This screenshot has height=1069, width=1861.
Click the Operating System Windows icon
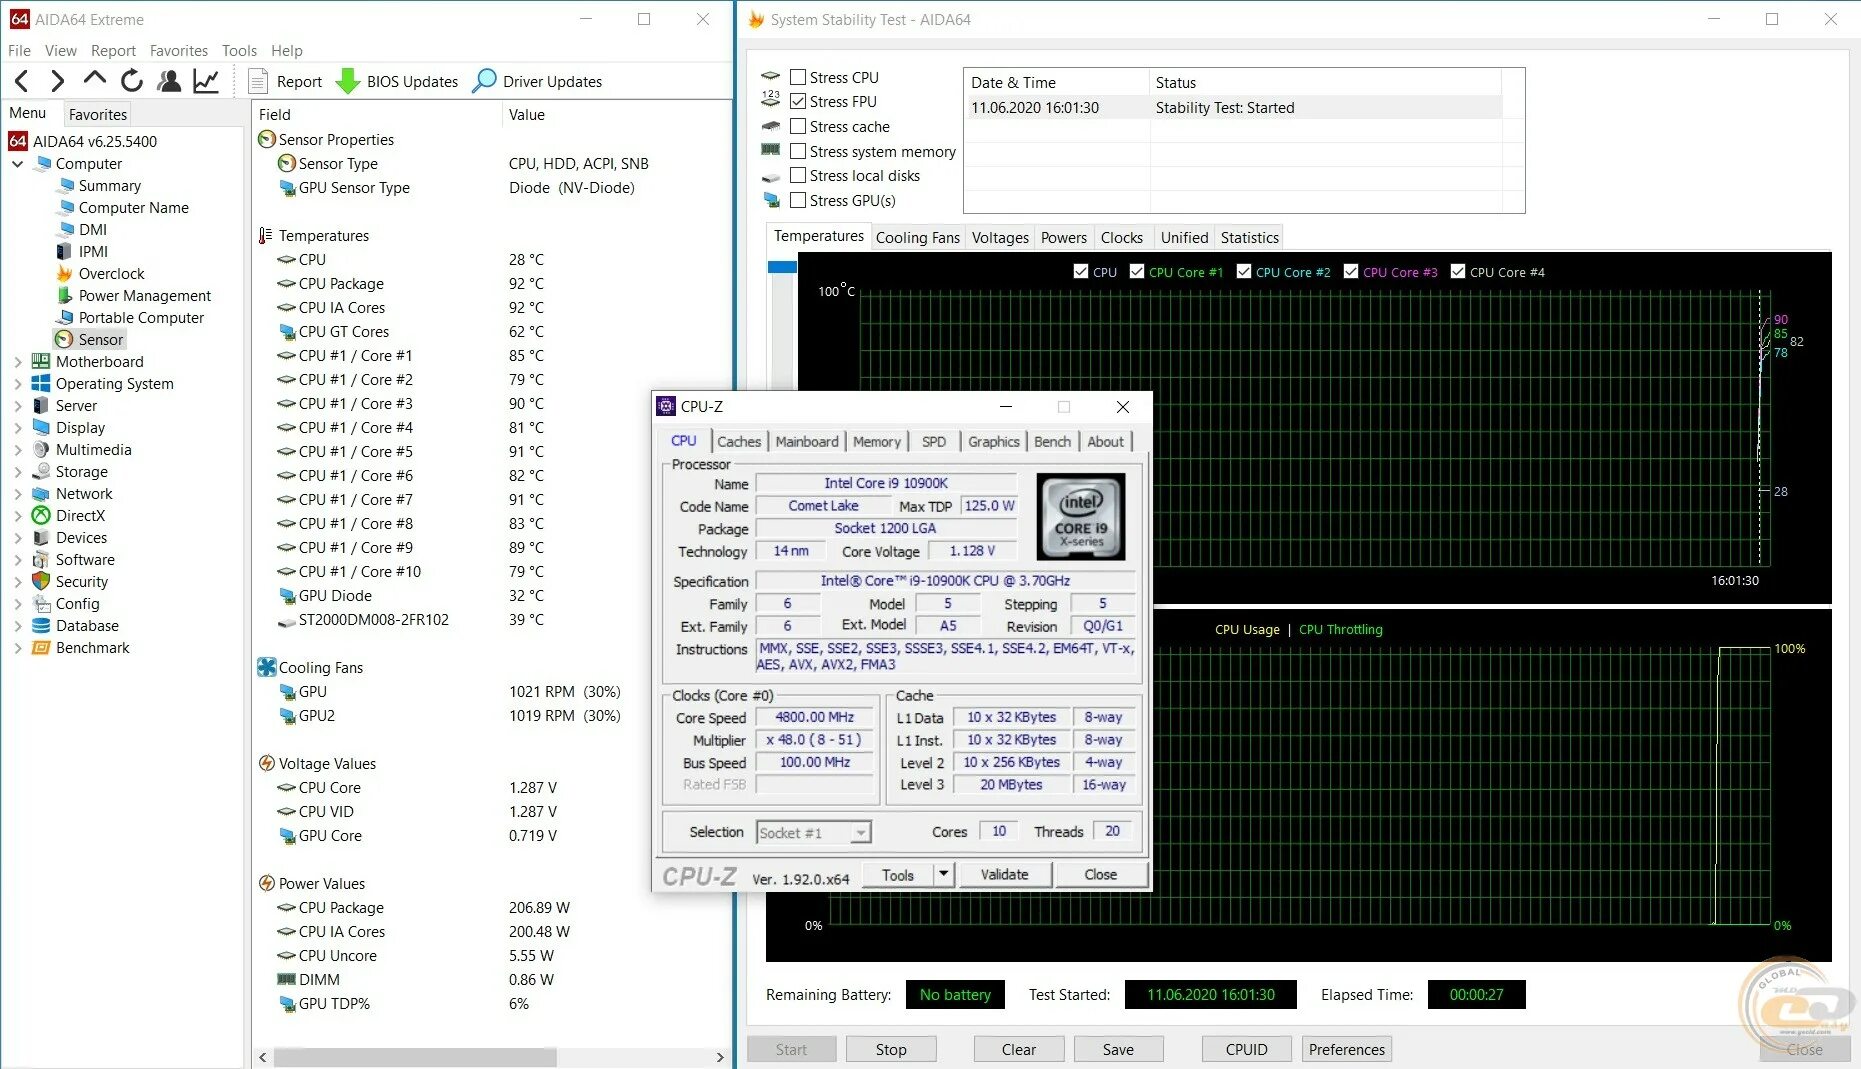[x=41, y=384]
